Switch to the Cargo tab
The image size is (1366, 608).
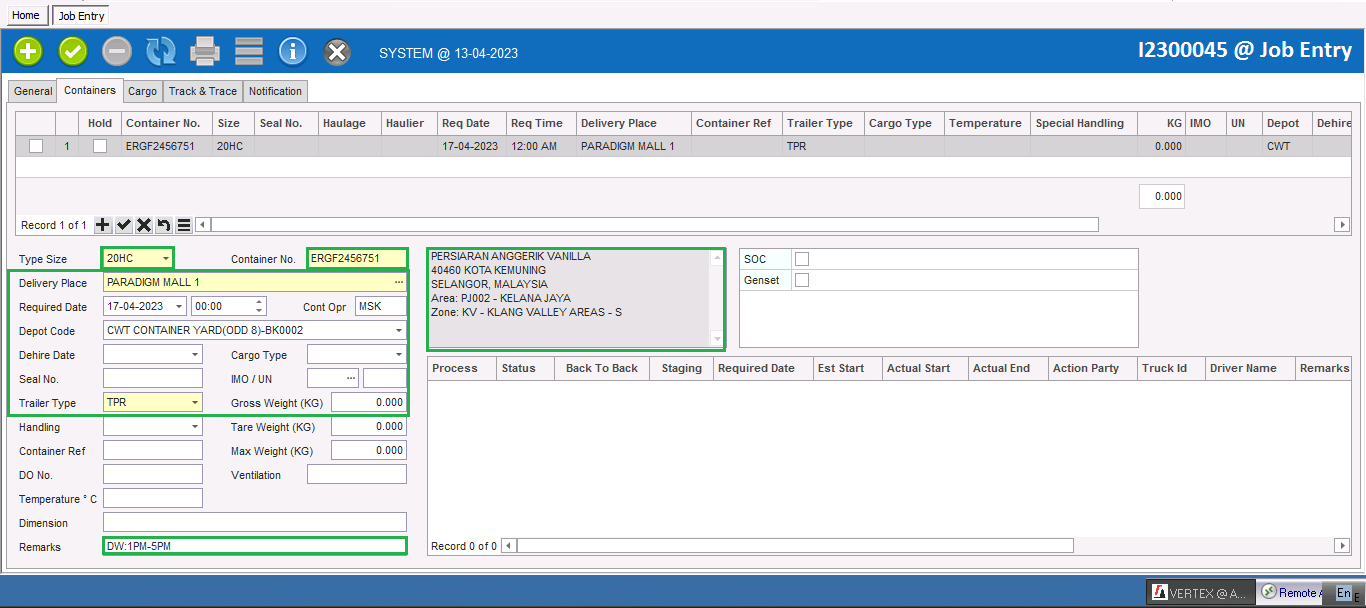tap(142, 91)
